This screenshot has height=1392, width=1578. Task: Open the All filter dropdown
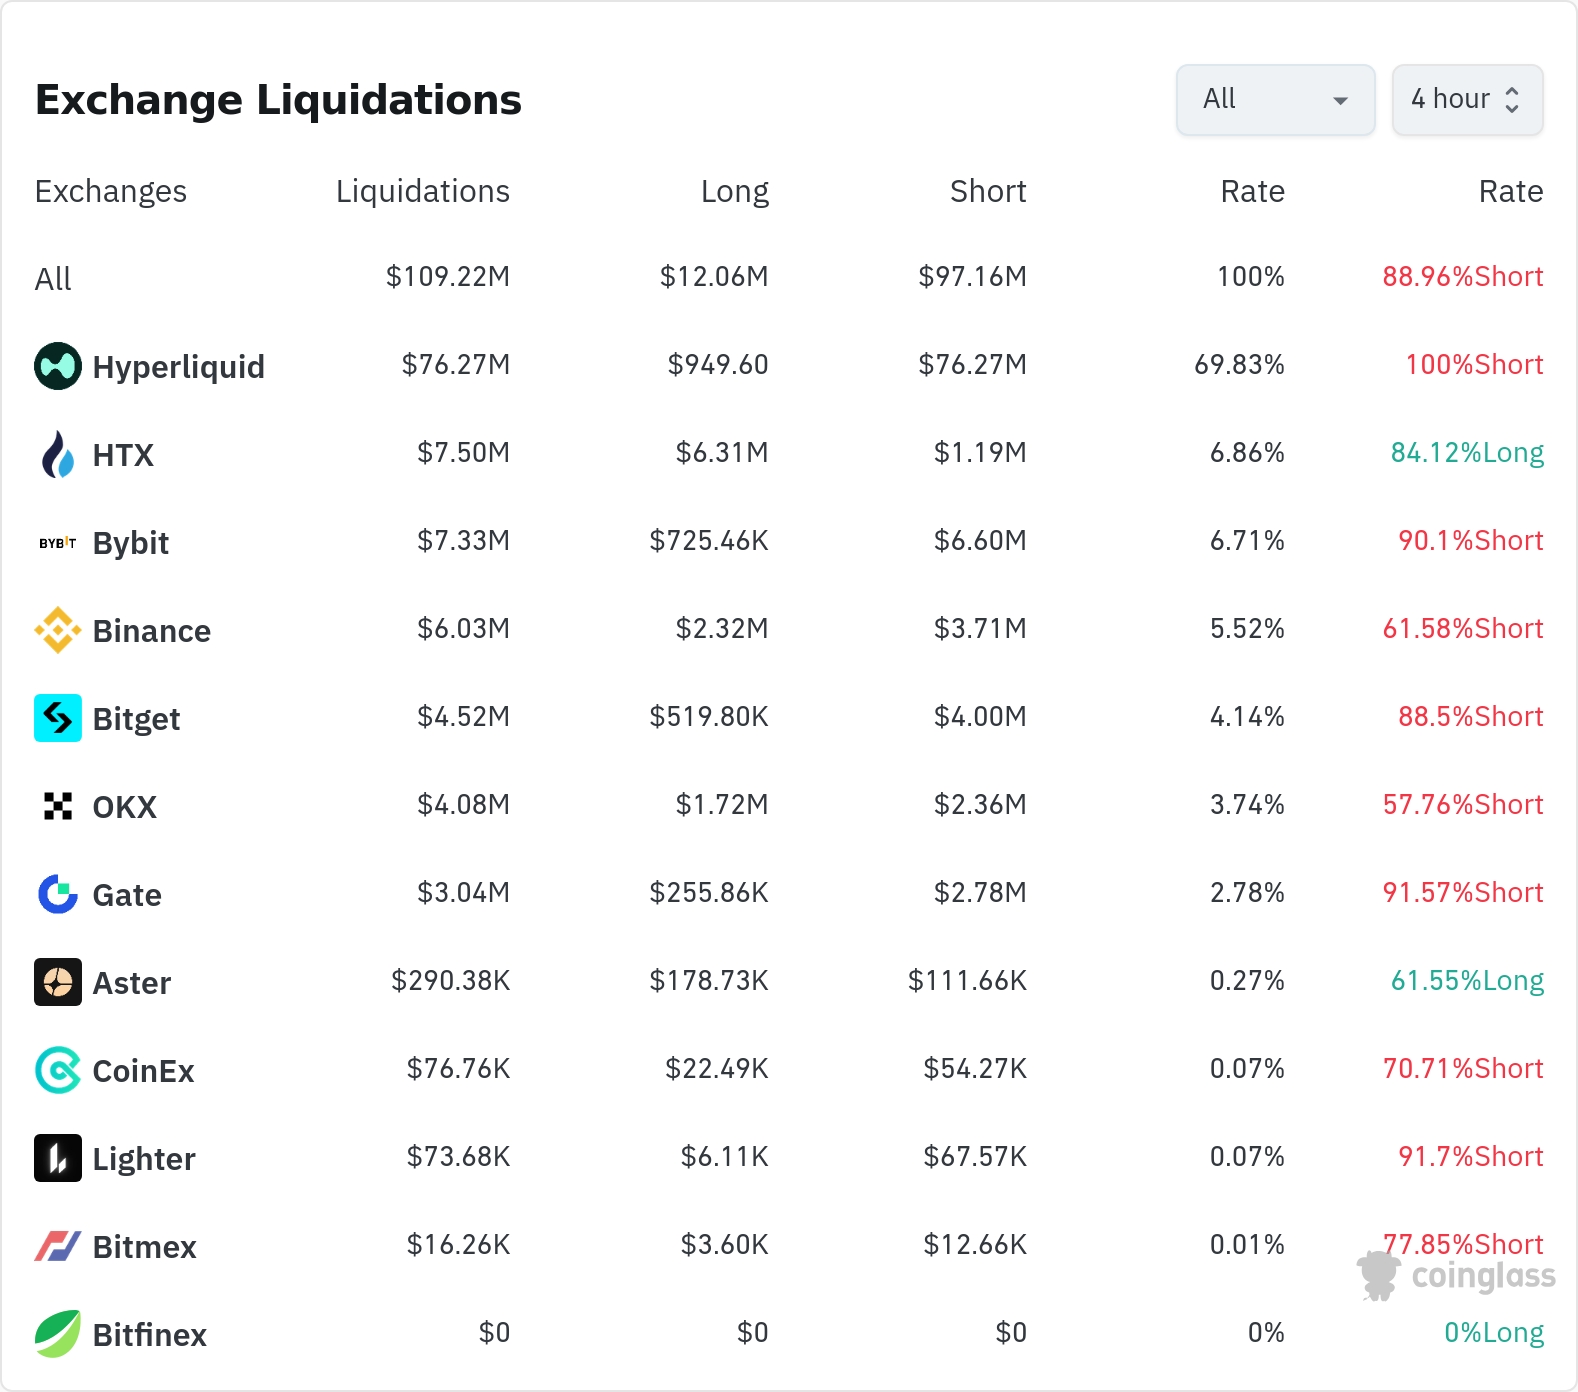coord(1275,100)
